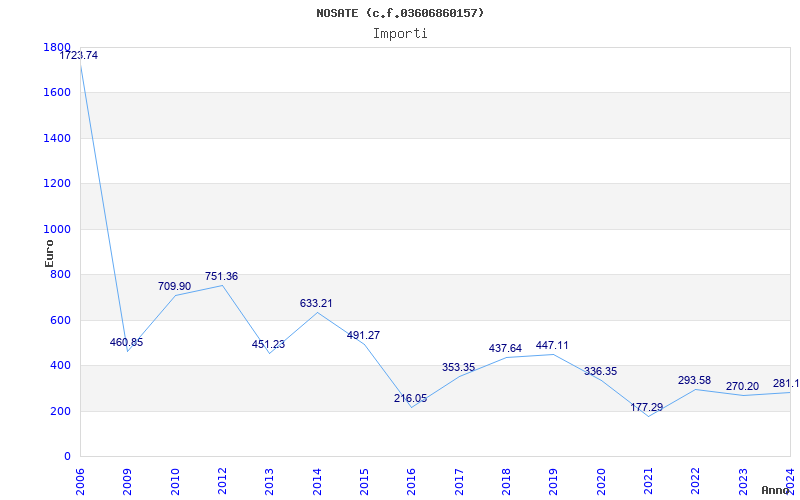800x500 pixels.
Task: Click the 1800 y-axis tick label
Action: click(57, 47)
